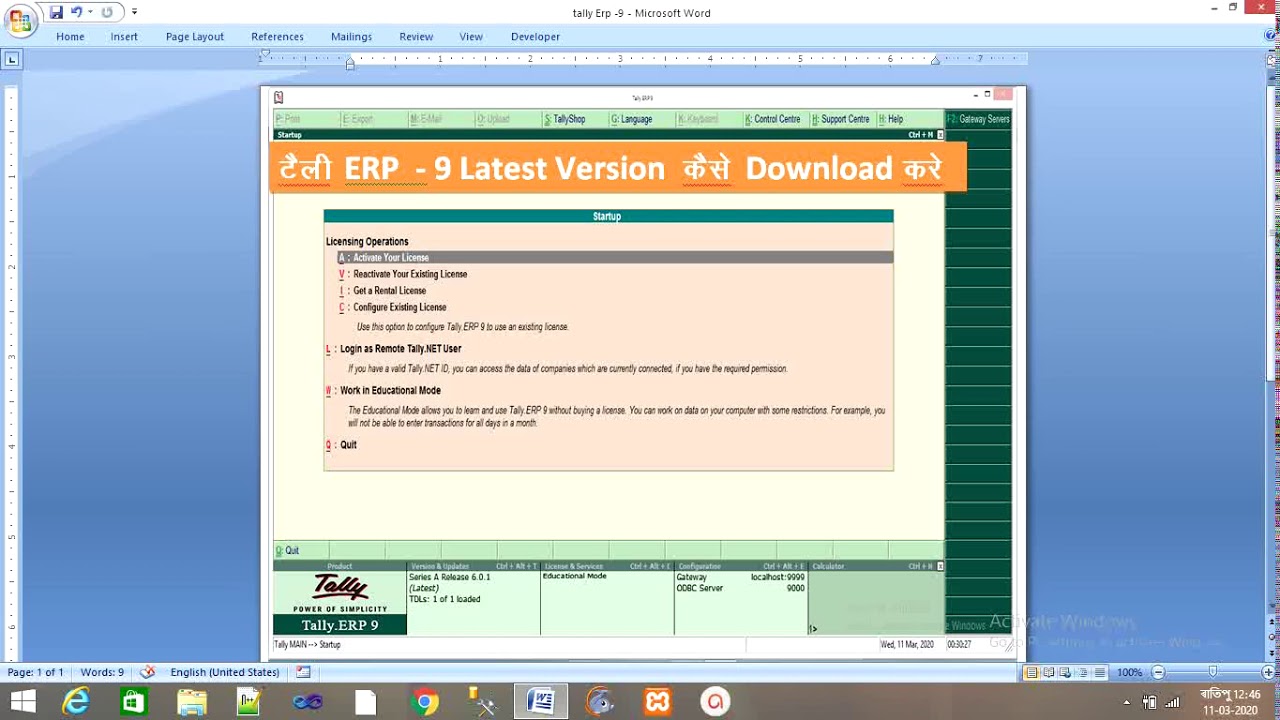Image resolution: width=1280 pixels, height=720 pixels.
Task: Open Microsoft Store from taskbar
Action: tap(133, 702)
